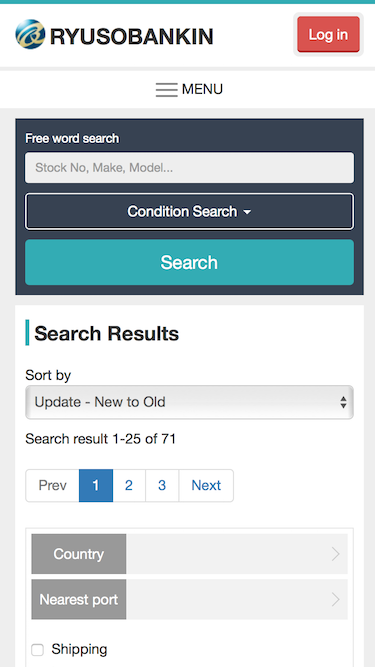Click the Ryusobankin globe logo icon

pos(30,34)
